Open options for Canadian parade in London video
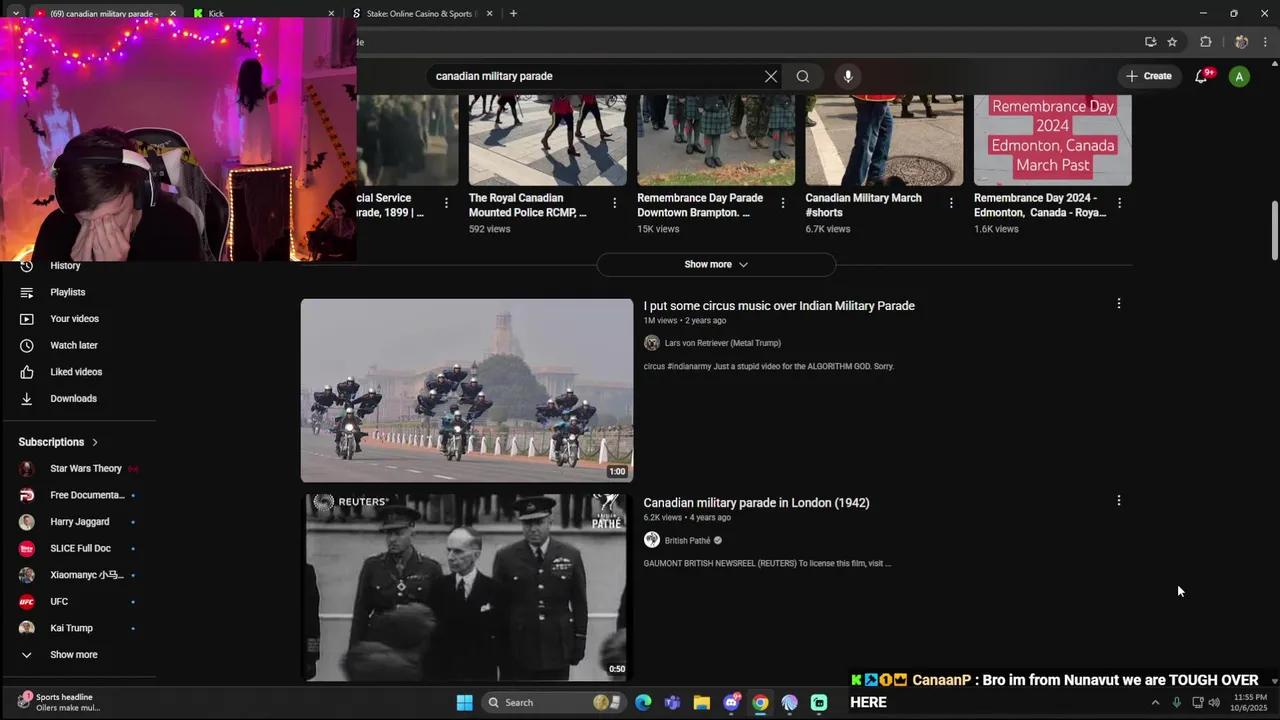The width and height of the screenshot is (1280, 720). pos(1119,501)
